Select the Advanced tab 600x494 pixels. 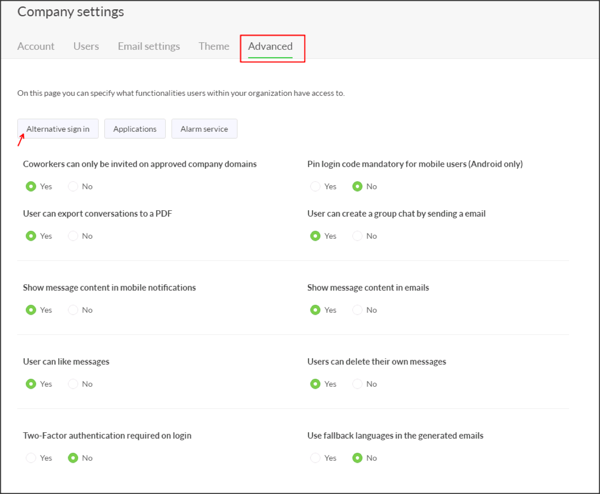tap(270, 46)
